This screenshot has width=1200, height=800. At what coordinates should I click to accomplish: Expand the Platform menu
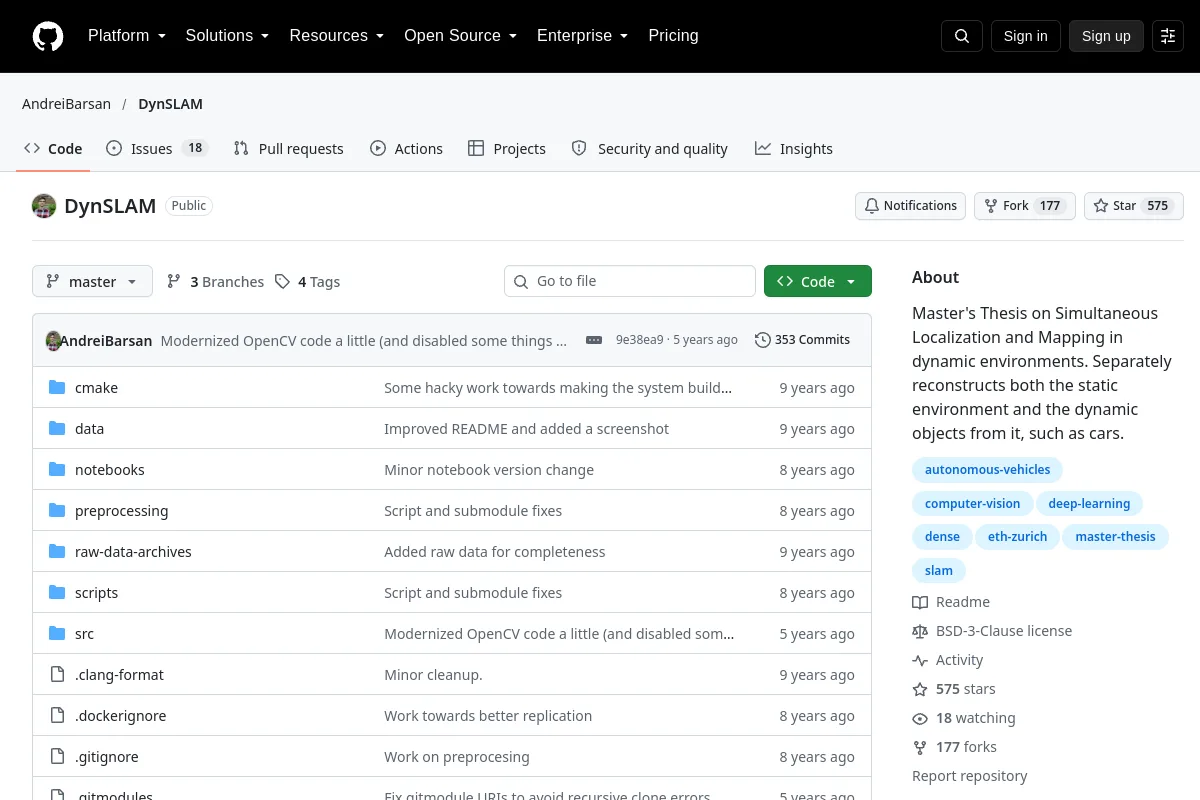(x=126, y=36)
